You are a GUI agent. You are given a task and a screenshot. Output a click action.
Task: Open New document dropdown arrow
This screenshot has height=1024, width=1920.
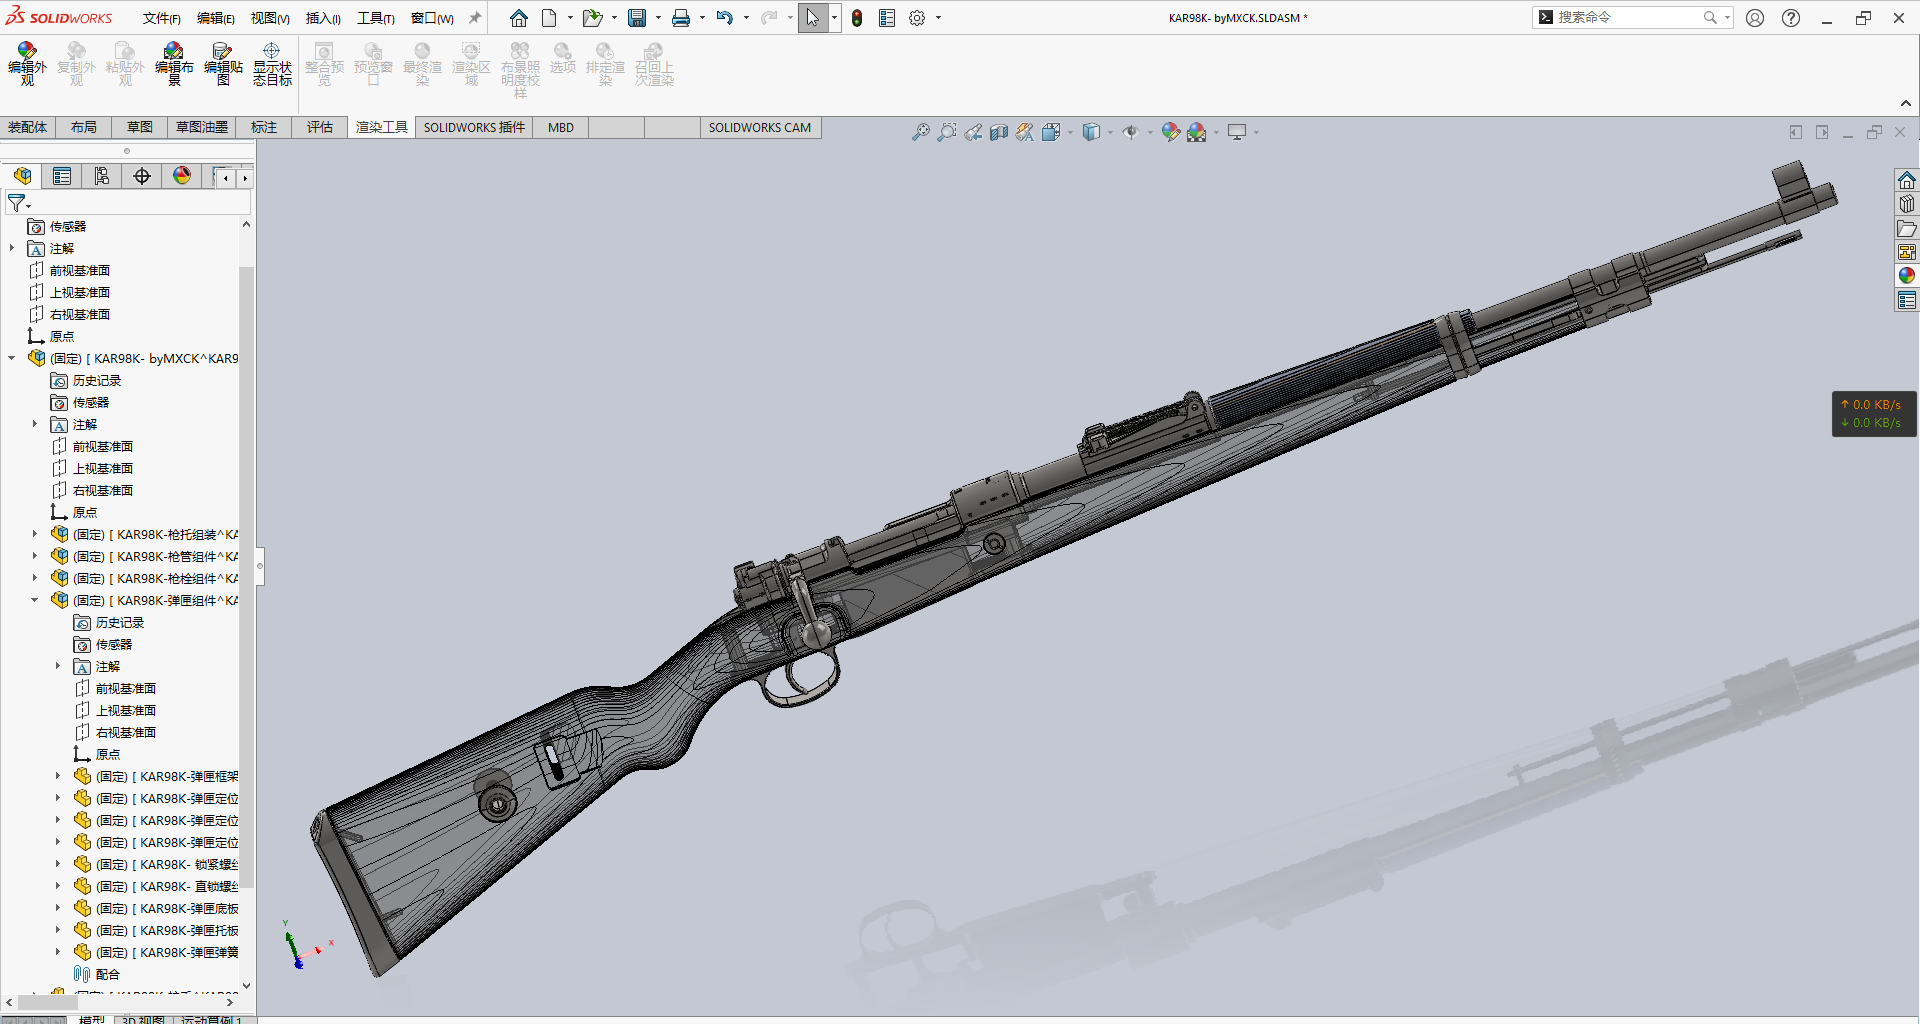pos(570,18)
